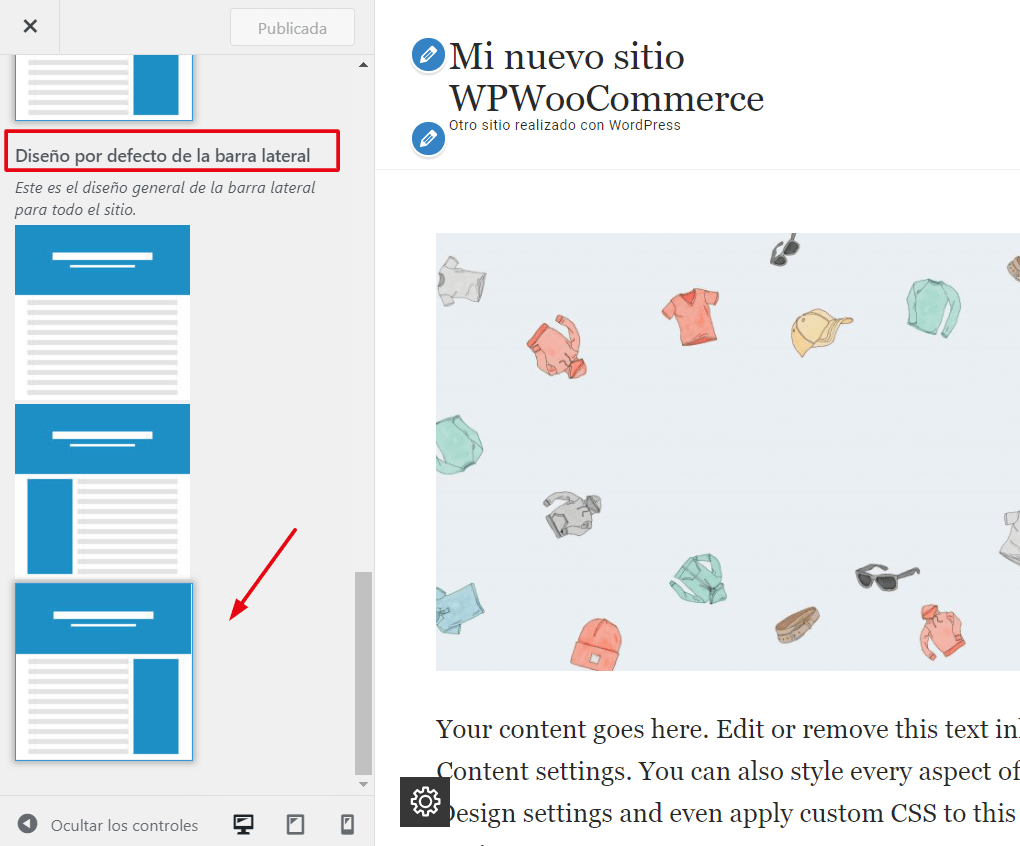Collapse the controls with the round arrow icon
The width and height of the screenshot is (1020, 846).
[x=27, y=824]
